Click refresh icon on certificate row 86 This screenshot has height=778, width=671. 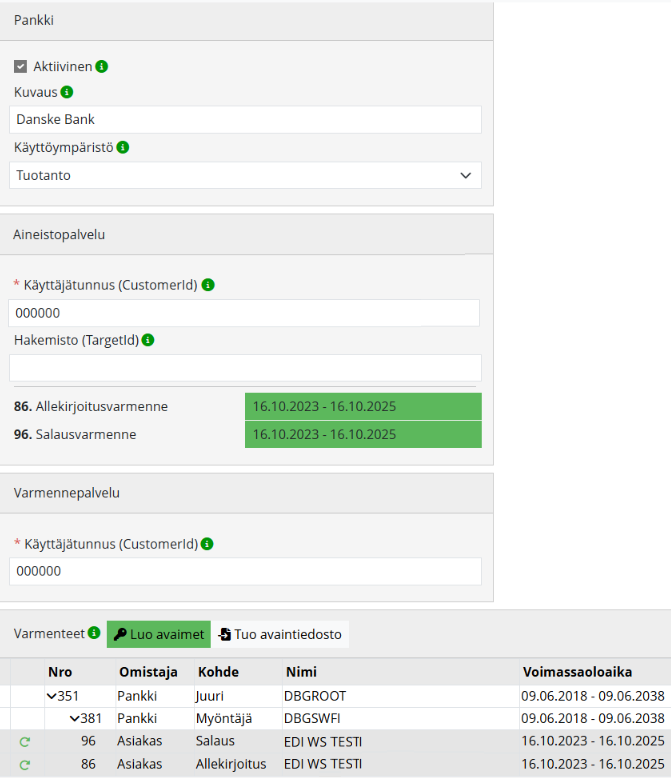click(24, 764)
